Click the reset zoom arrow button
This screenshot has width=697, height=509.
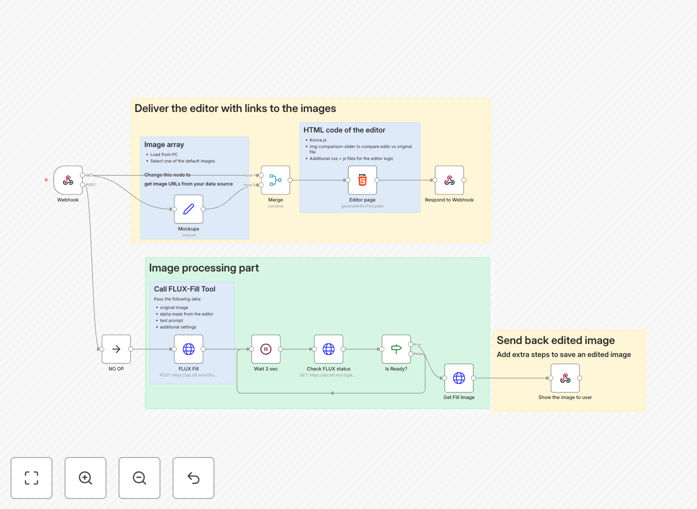pyautogui.click(x=193, y=478)
